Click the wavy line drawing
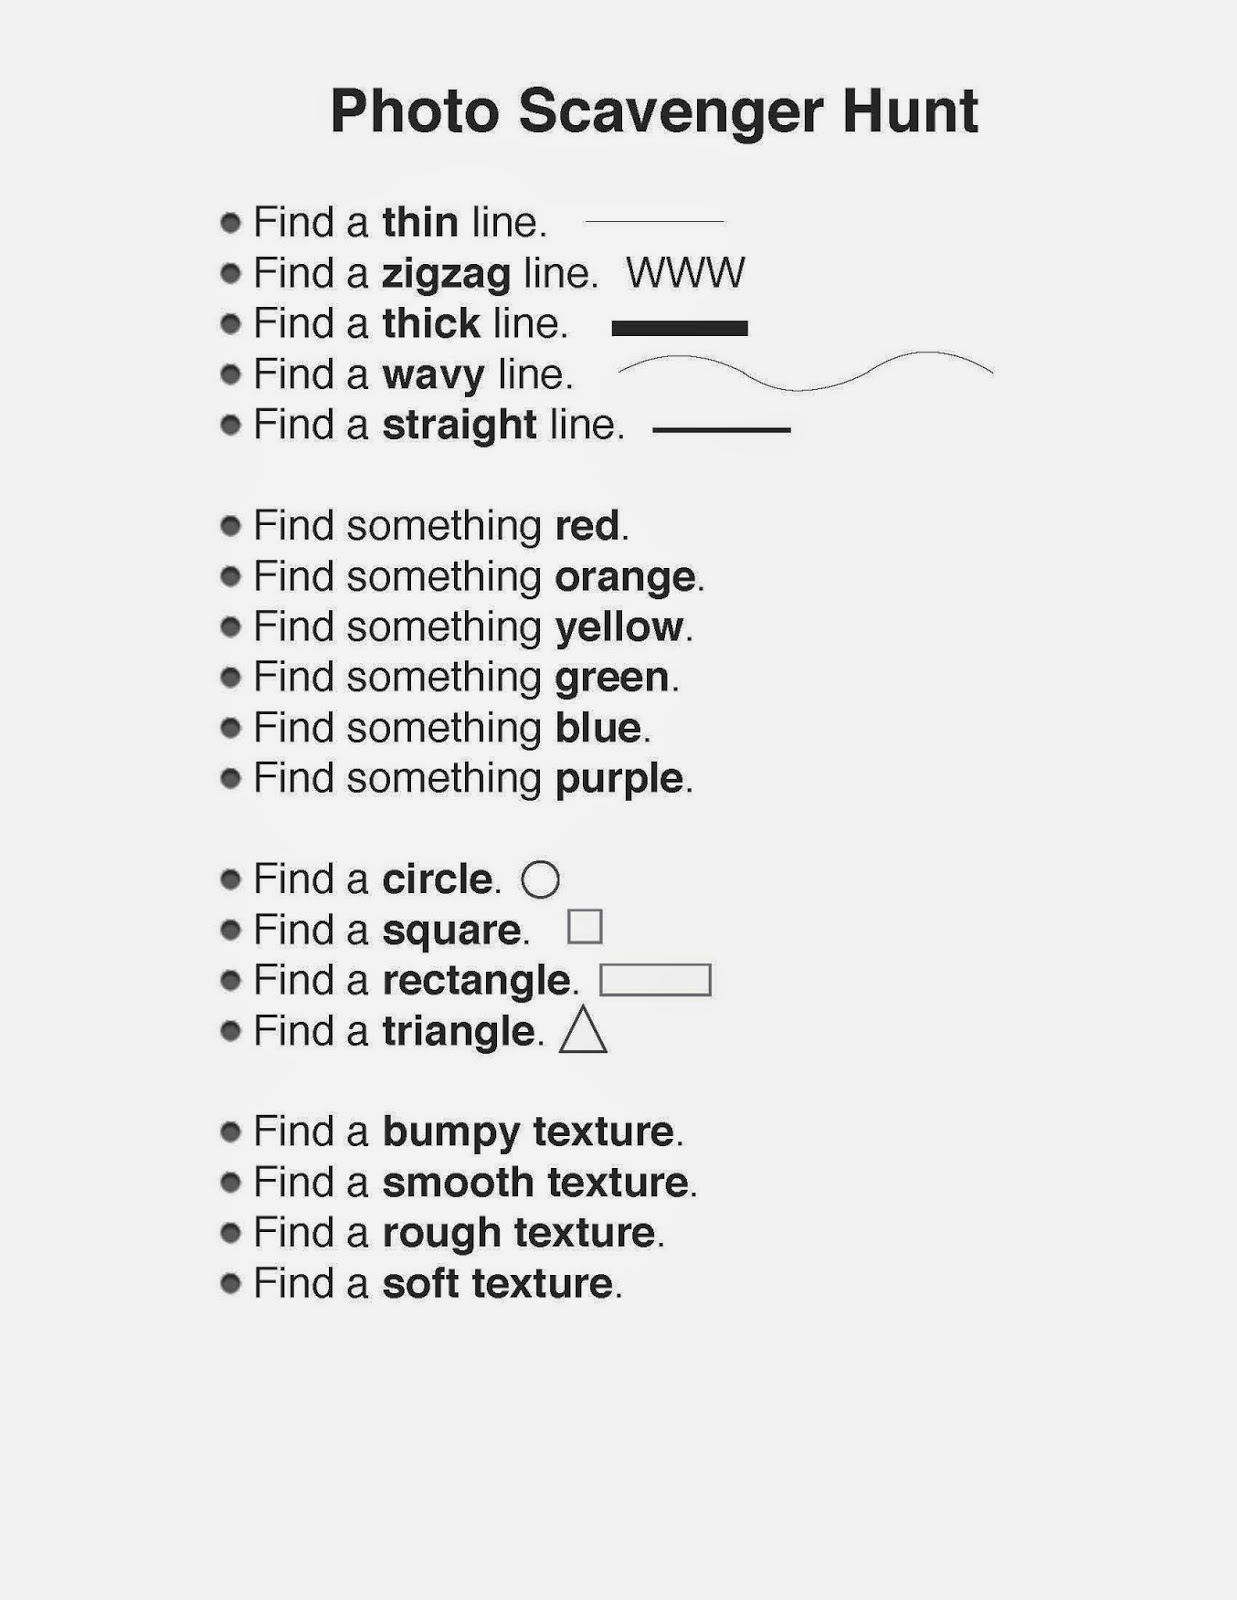The height and width of the screenshot is (1600, 1237). 806,371
